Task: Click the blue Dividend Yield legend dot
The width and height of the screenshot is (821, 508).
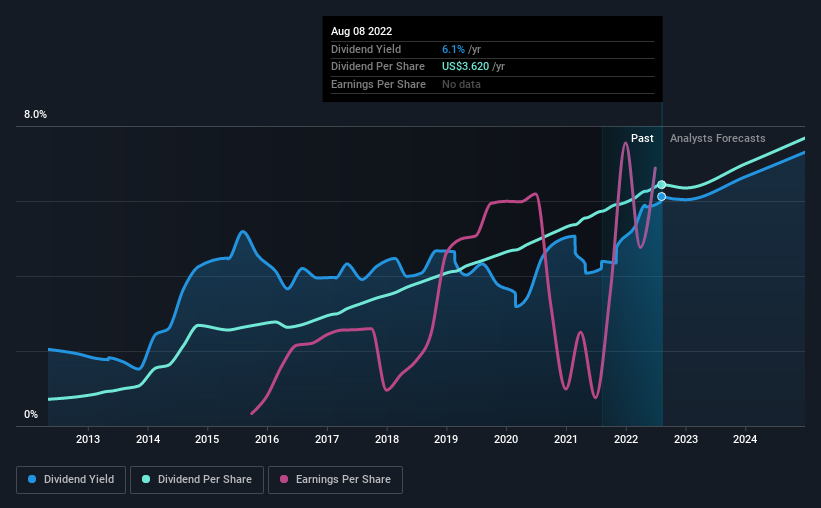Action: [x=32, y=479]
